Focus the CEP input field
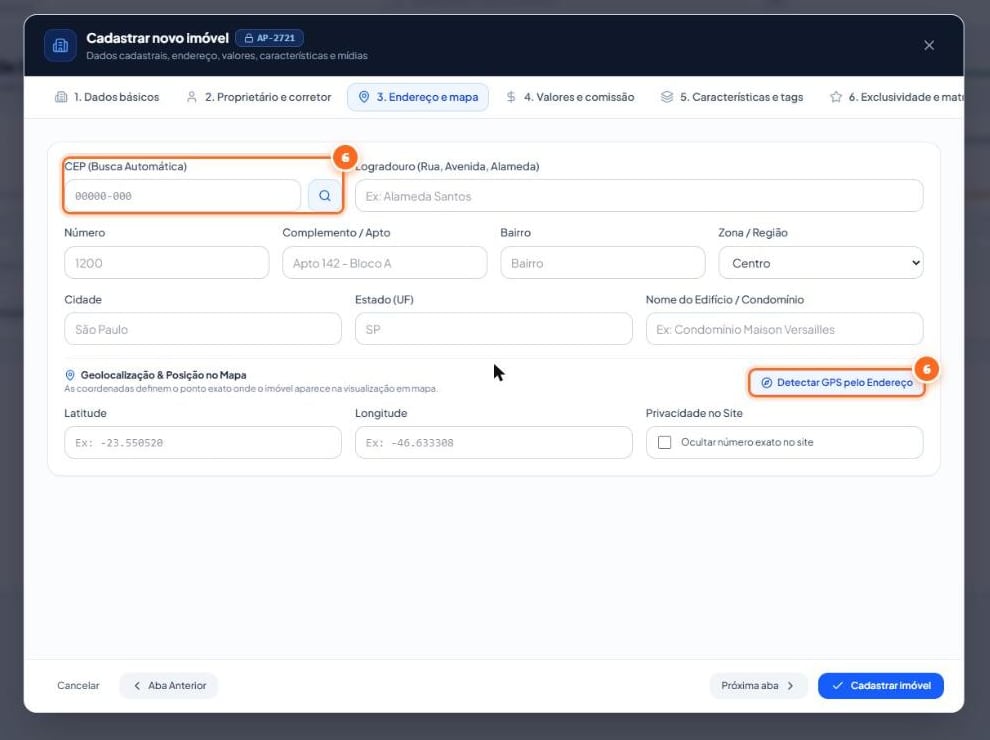This screenshot has width=990, height=740. pos(182,196)
